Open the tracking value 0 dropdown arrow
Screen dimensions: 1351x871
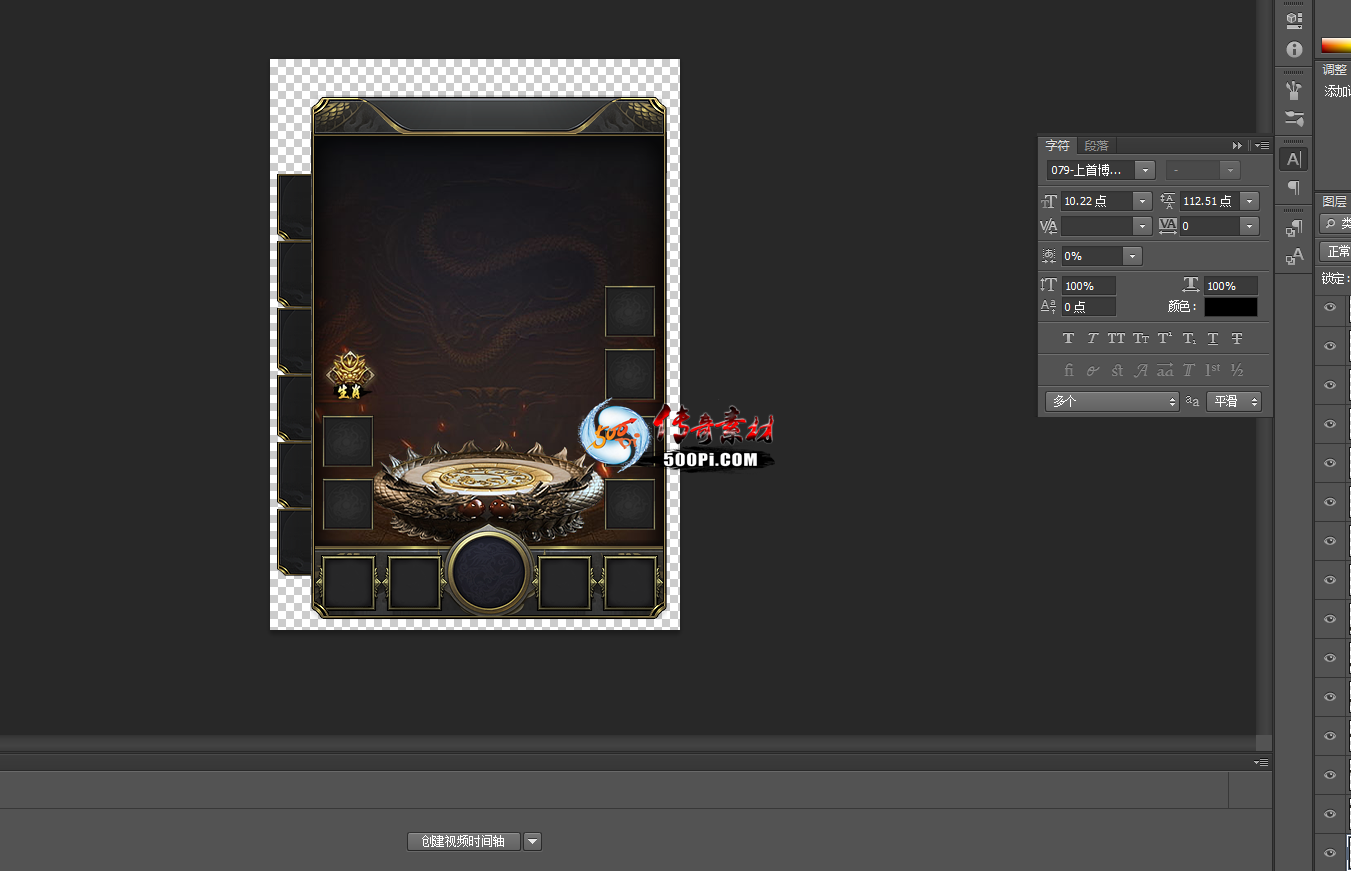1249,227
